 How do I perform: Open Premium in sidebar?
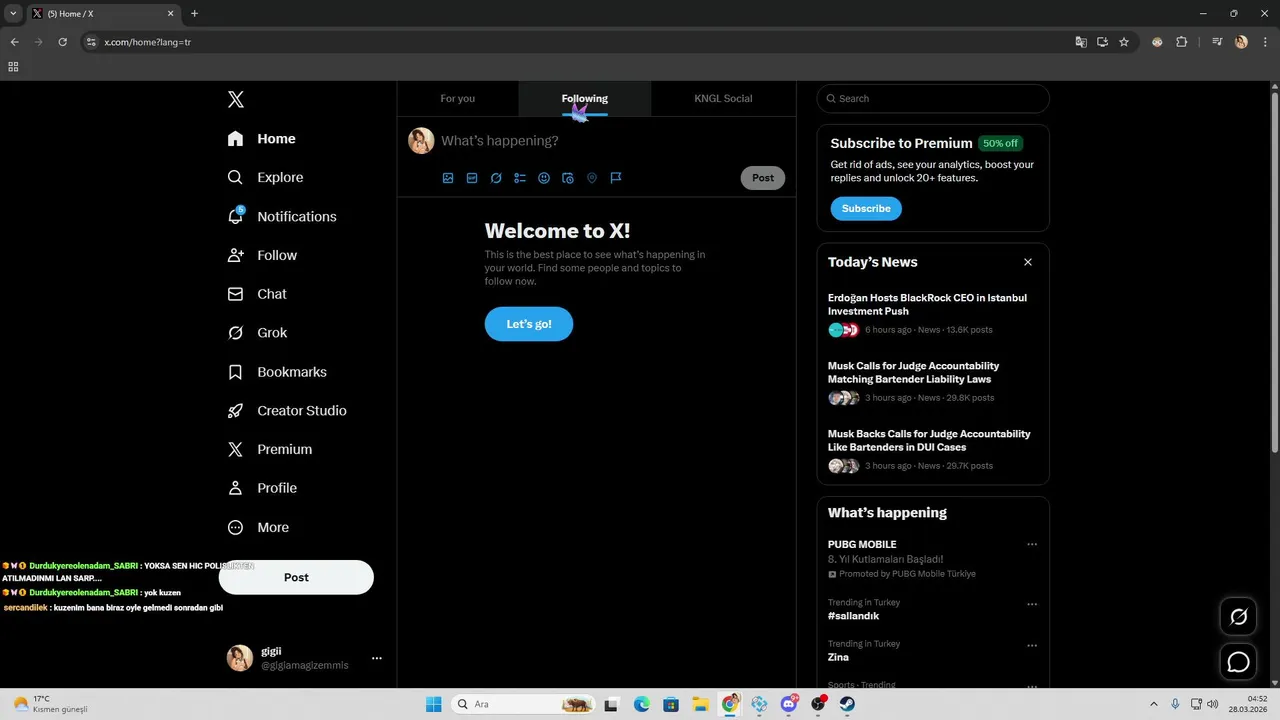point(270,449)
